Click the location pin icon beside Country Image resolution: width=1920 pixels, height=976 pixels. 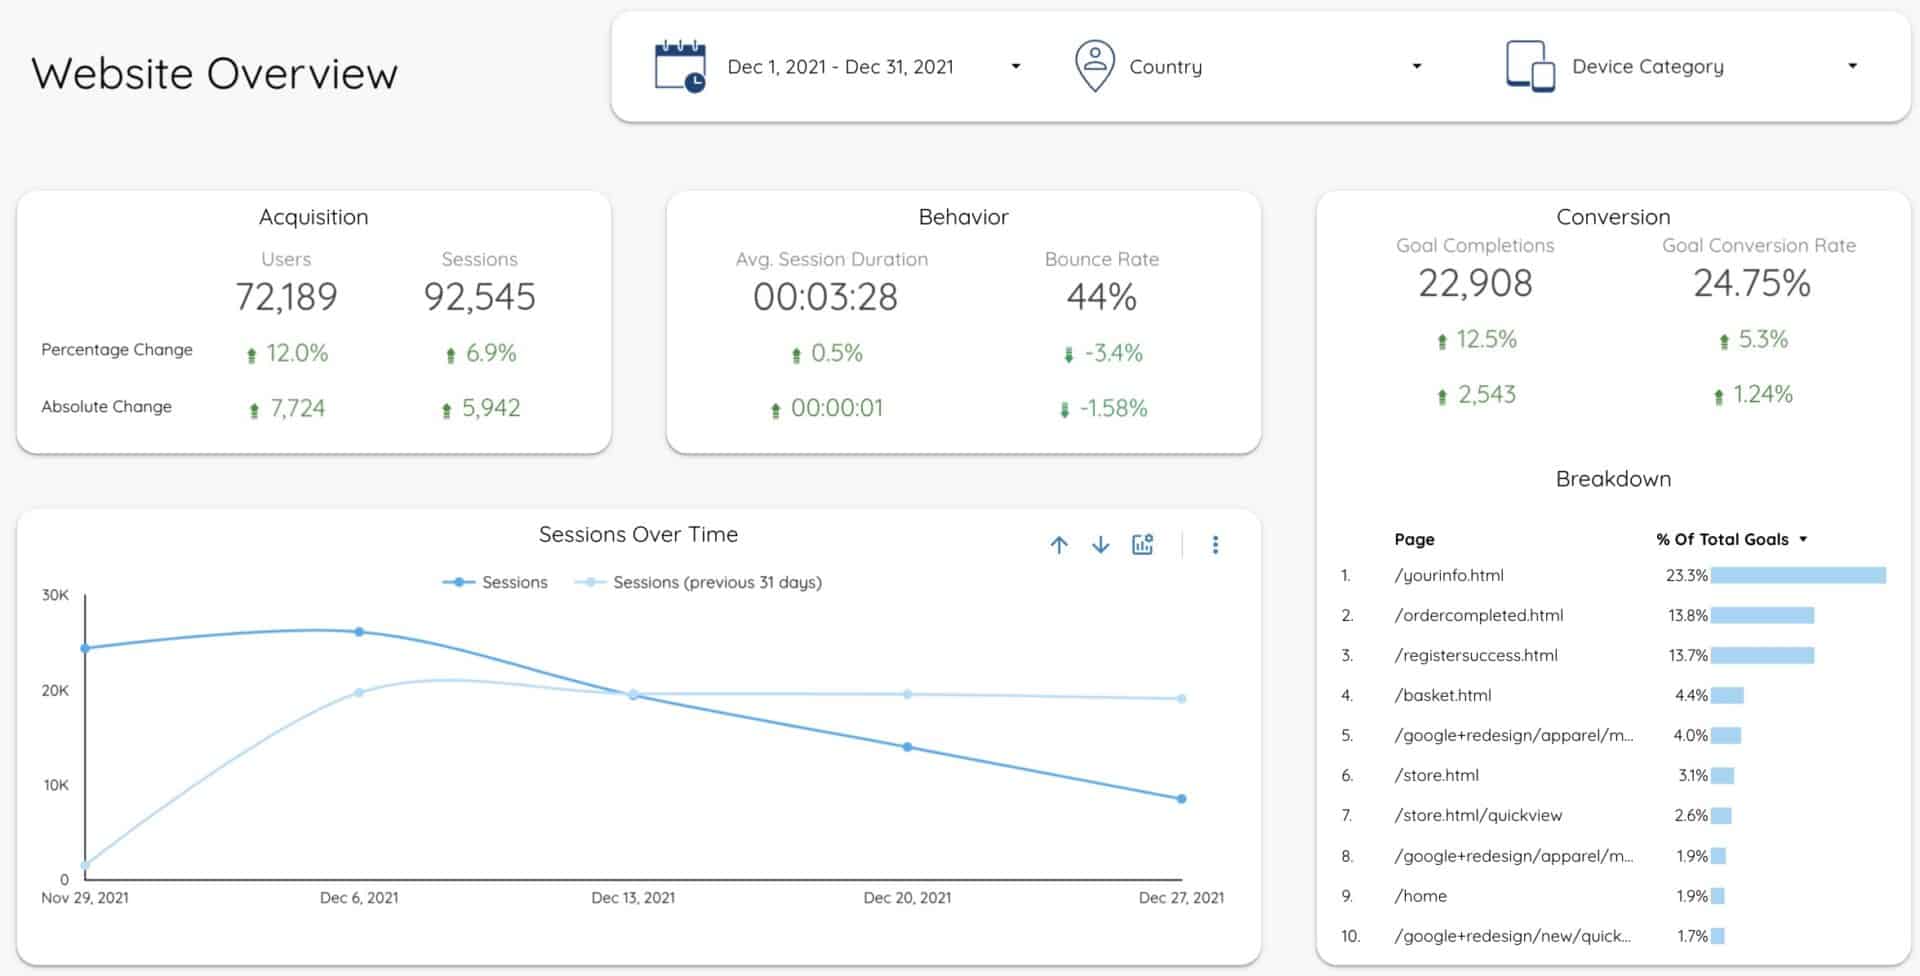(1095, 64)
